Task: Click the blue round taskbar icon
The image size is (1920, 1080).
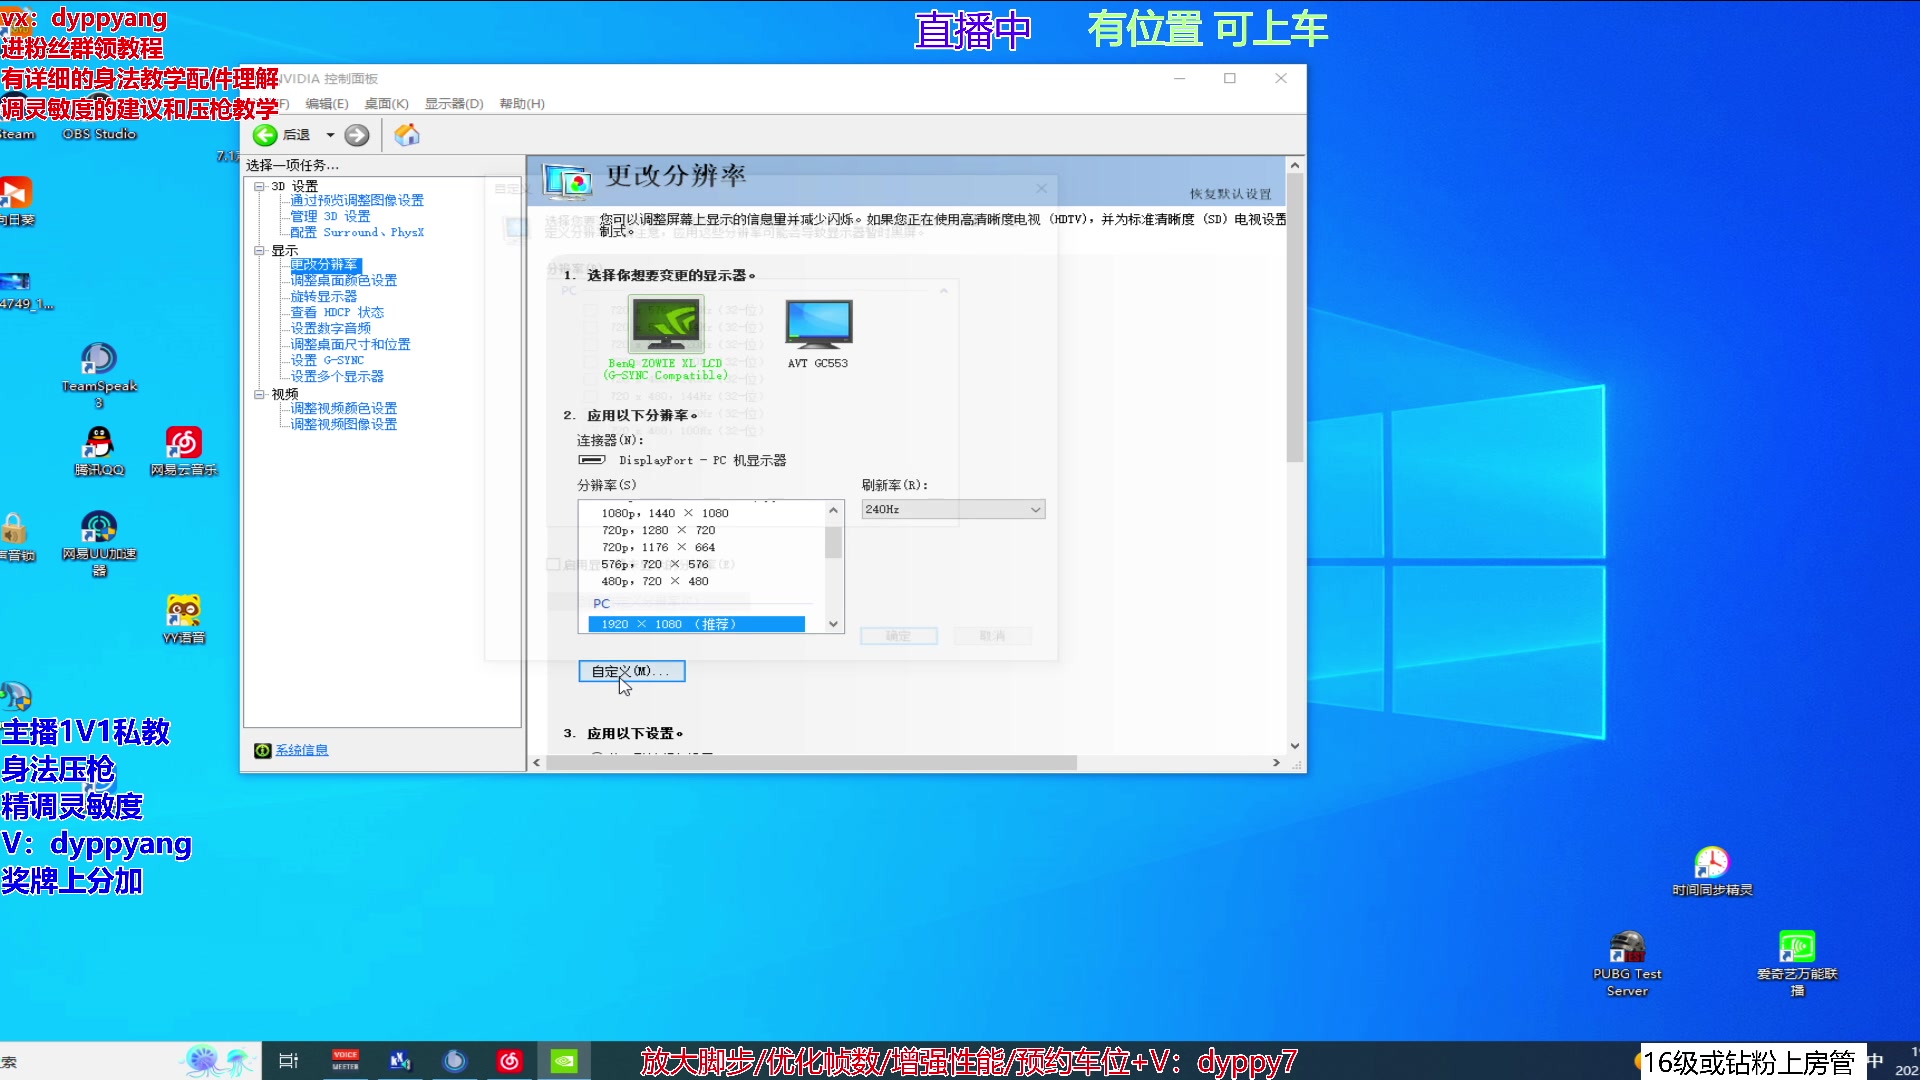Action: 454,1061
